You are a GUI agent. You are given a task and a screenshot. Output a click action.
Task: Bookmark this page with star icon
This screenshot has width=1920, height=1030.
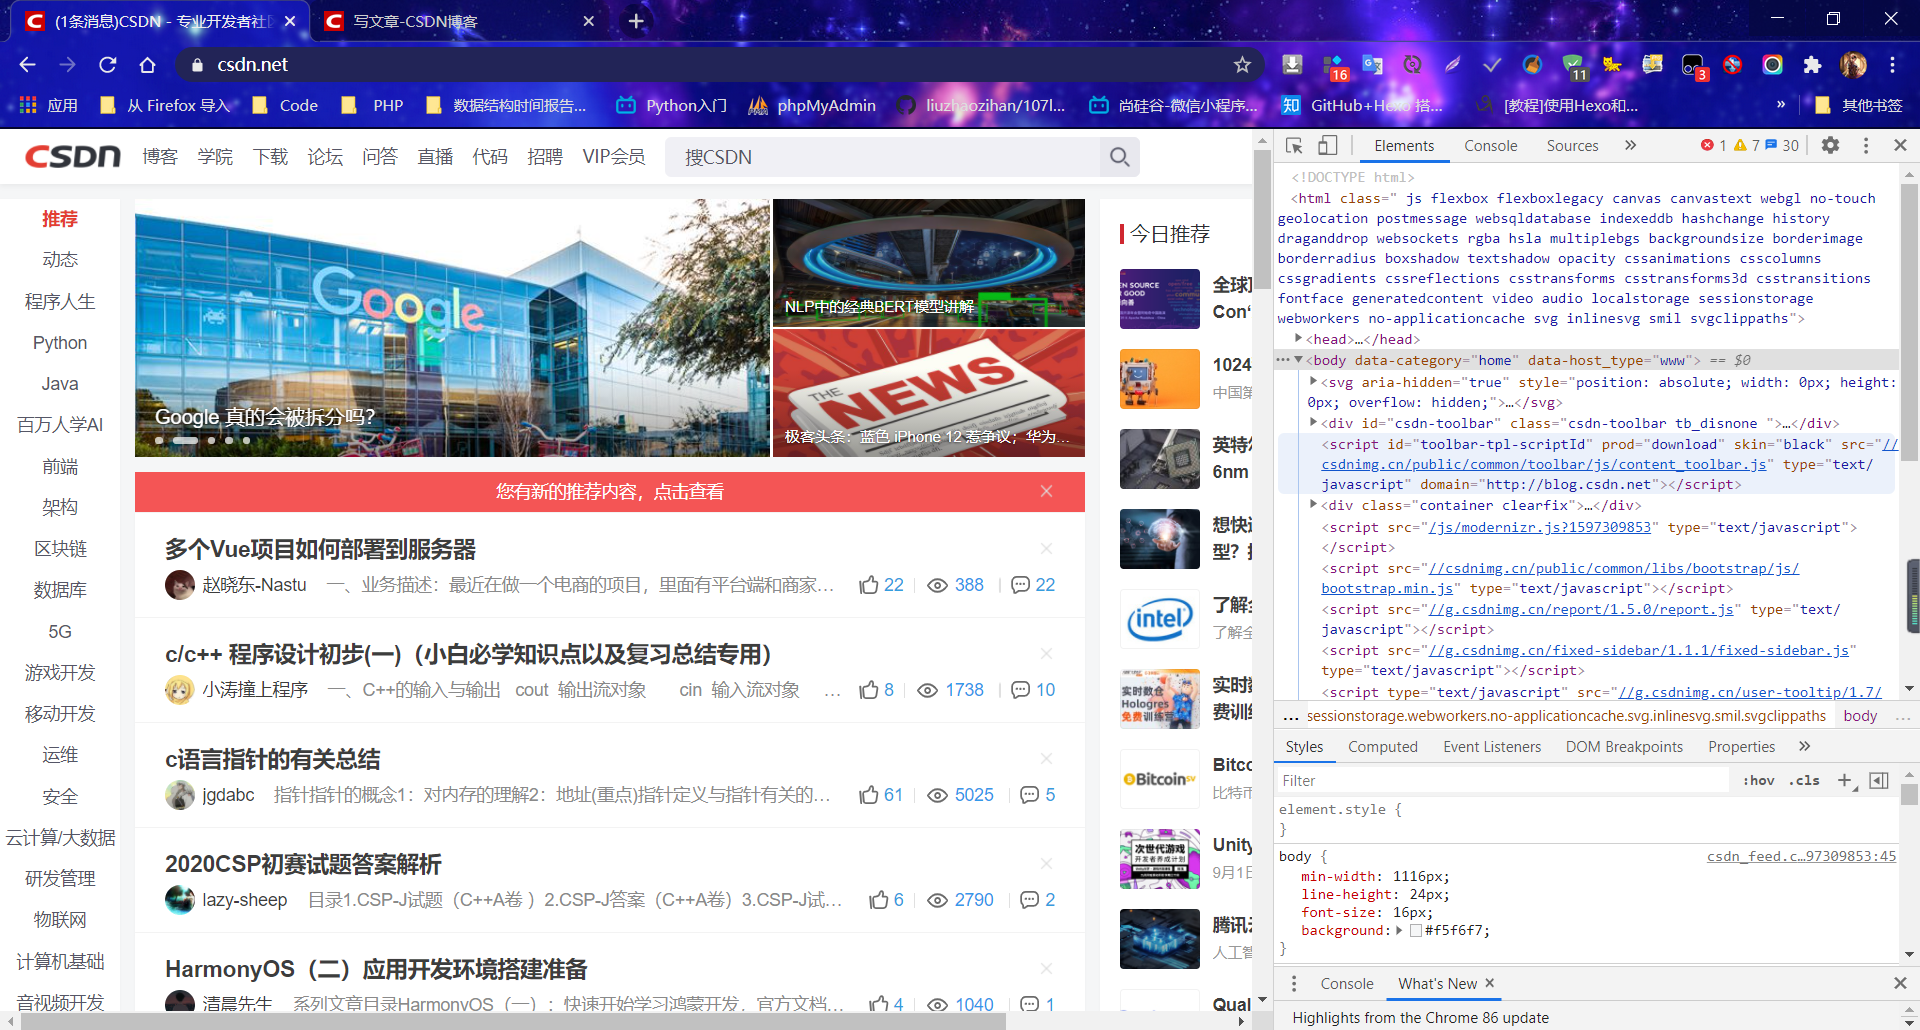tap(1242, 64)
